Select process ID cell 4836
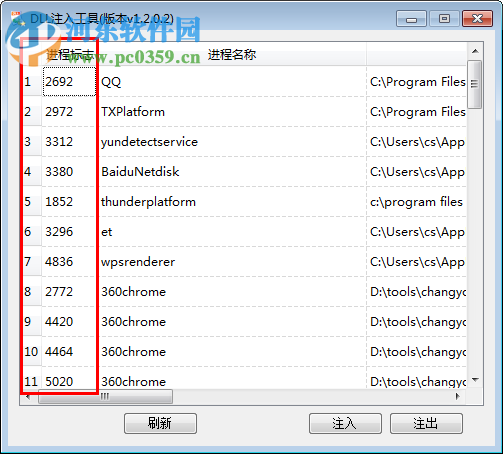Viewport: 503px width, 454px height. 69,262
